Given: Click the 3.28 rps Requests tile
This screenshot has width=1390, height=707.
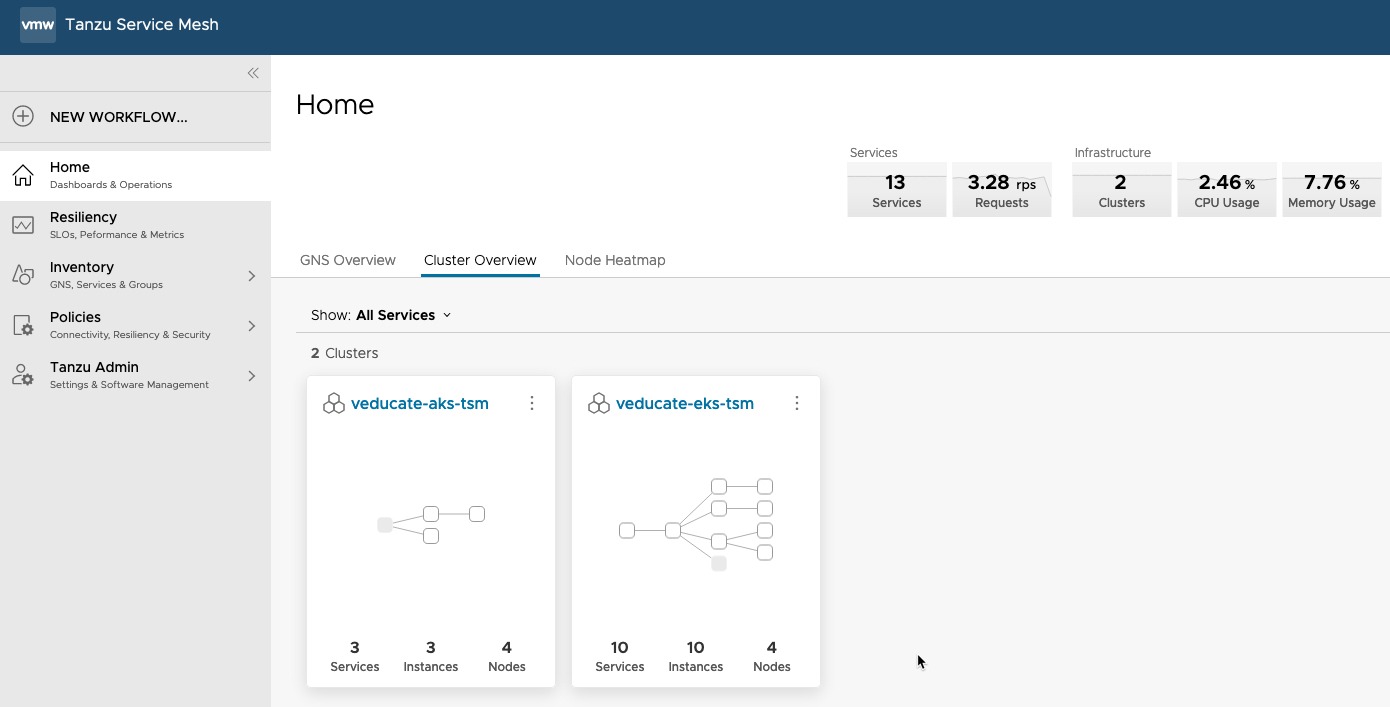Looking at the screenshot, I should 1002,190.
